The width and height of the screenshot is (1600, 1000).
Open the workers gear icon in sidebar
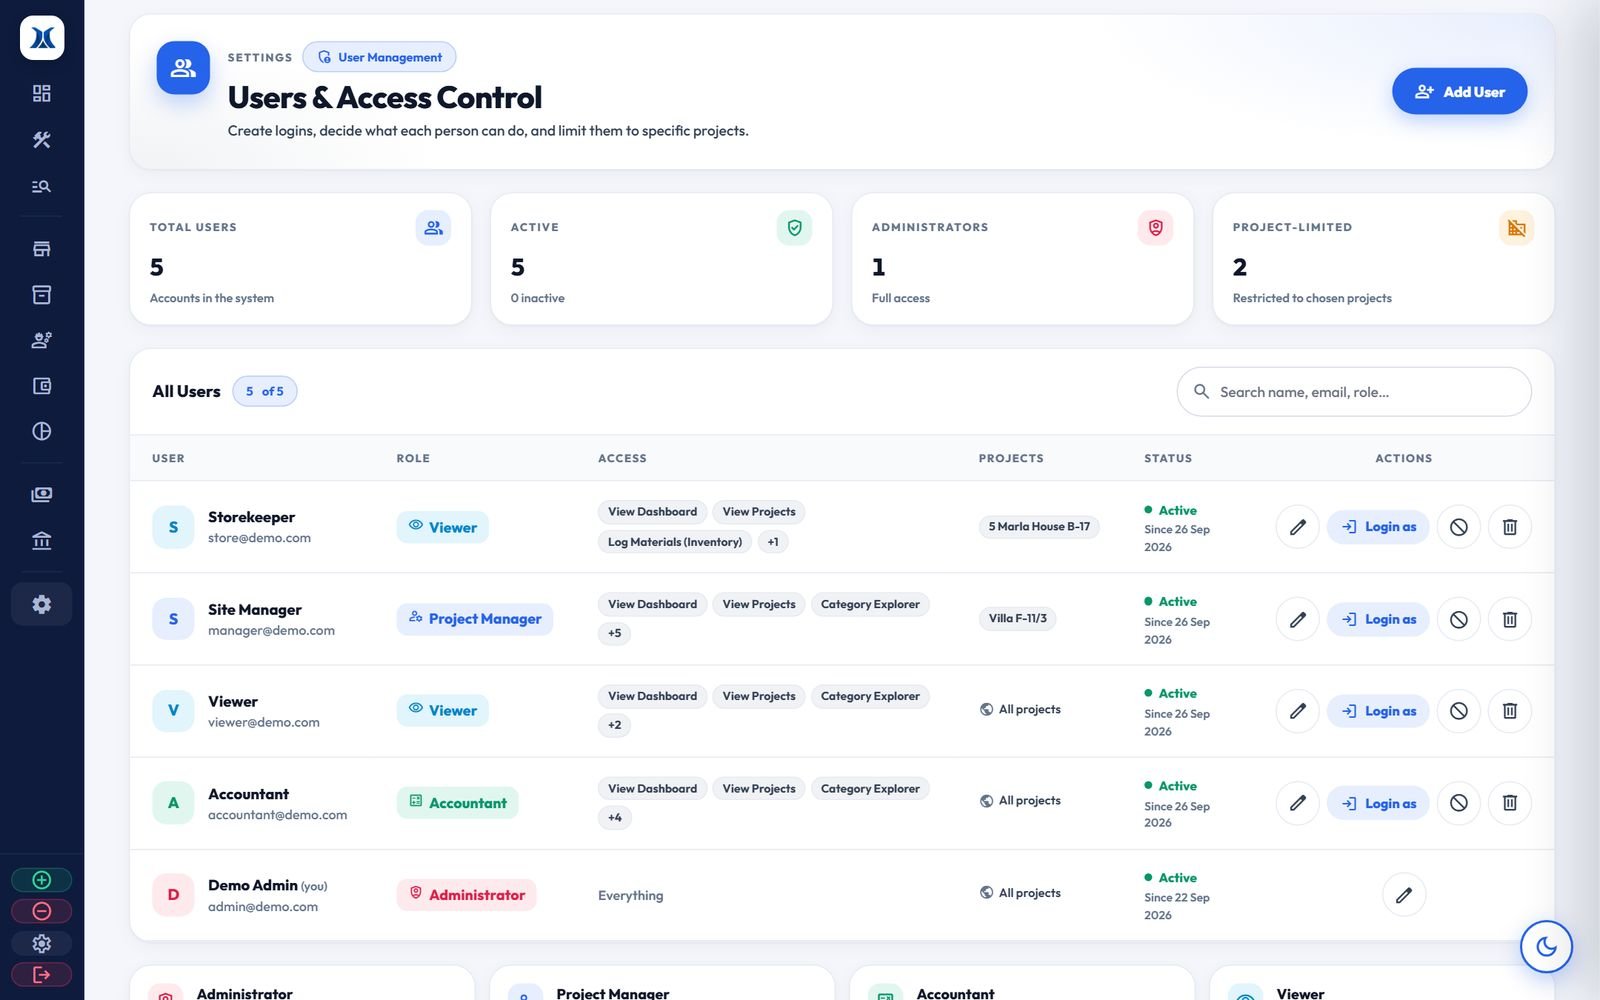pos(41,340)
